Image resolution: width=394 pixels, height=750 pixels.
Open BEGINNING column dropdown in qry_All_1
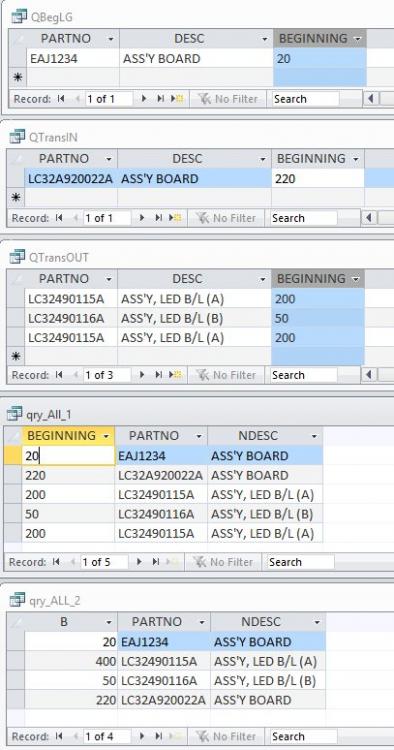point(106,436)
